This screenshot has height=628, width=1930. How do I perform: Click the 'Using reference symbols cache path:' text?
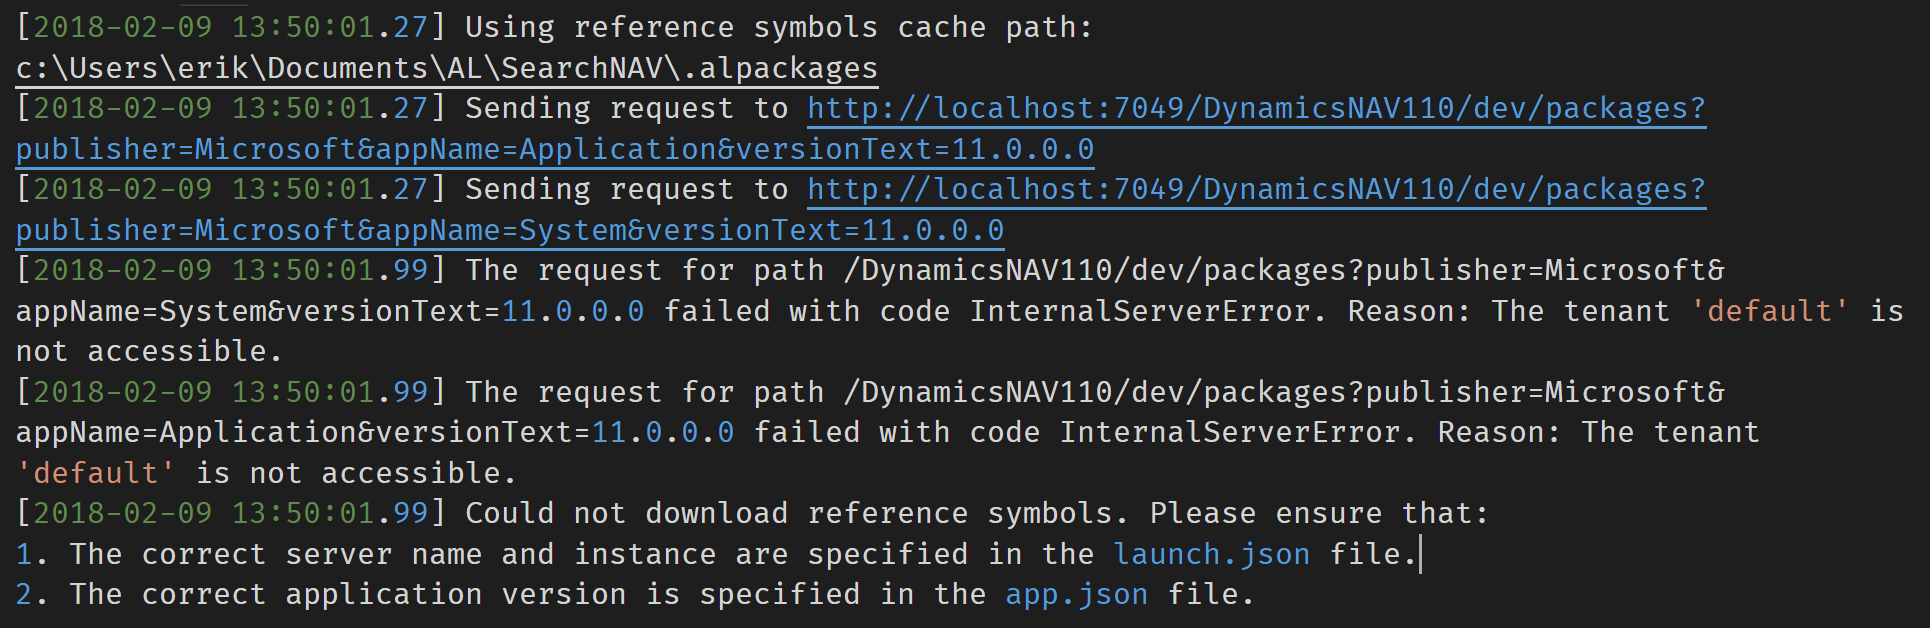(x=779, y=27)
